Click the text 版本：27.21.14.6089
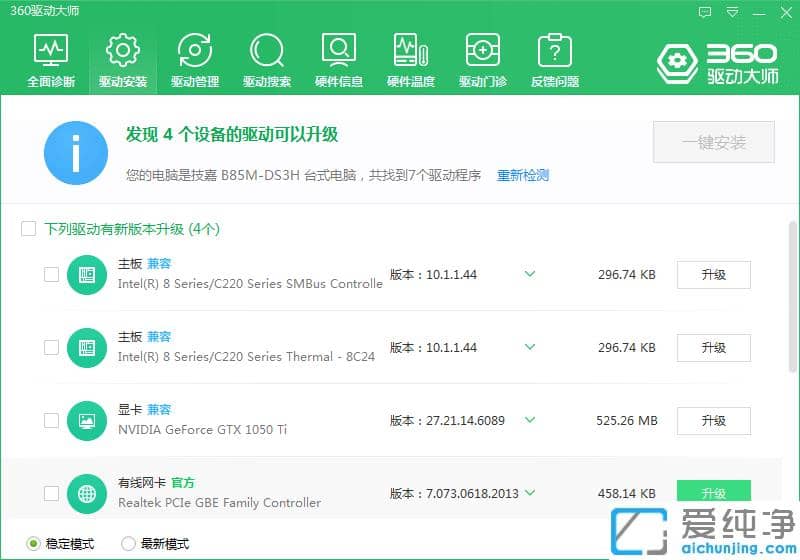Viewport: 800px width, 560px height. [x=447, y=421]
